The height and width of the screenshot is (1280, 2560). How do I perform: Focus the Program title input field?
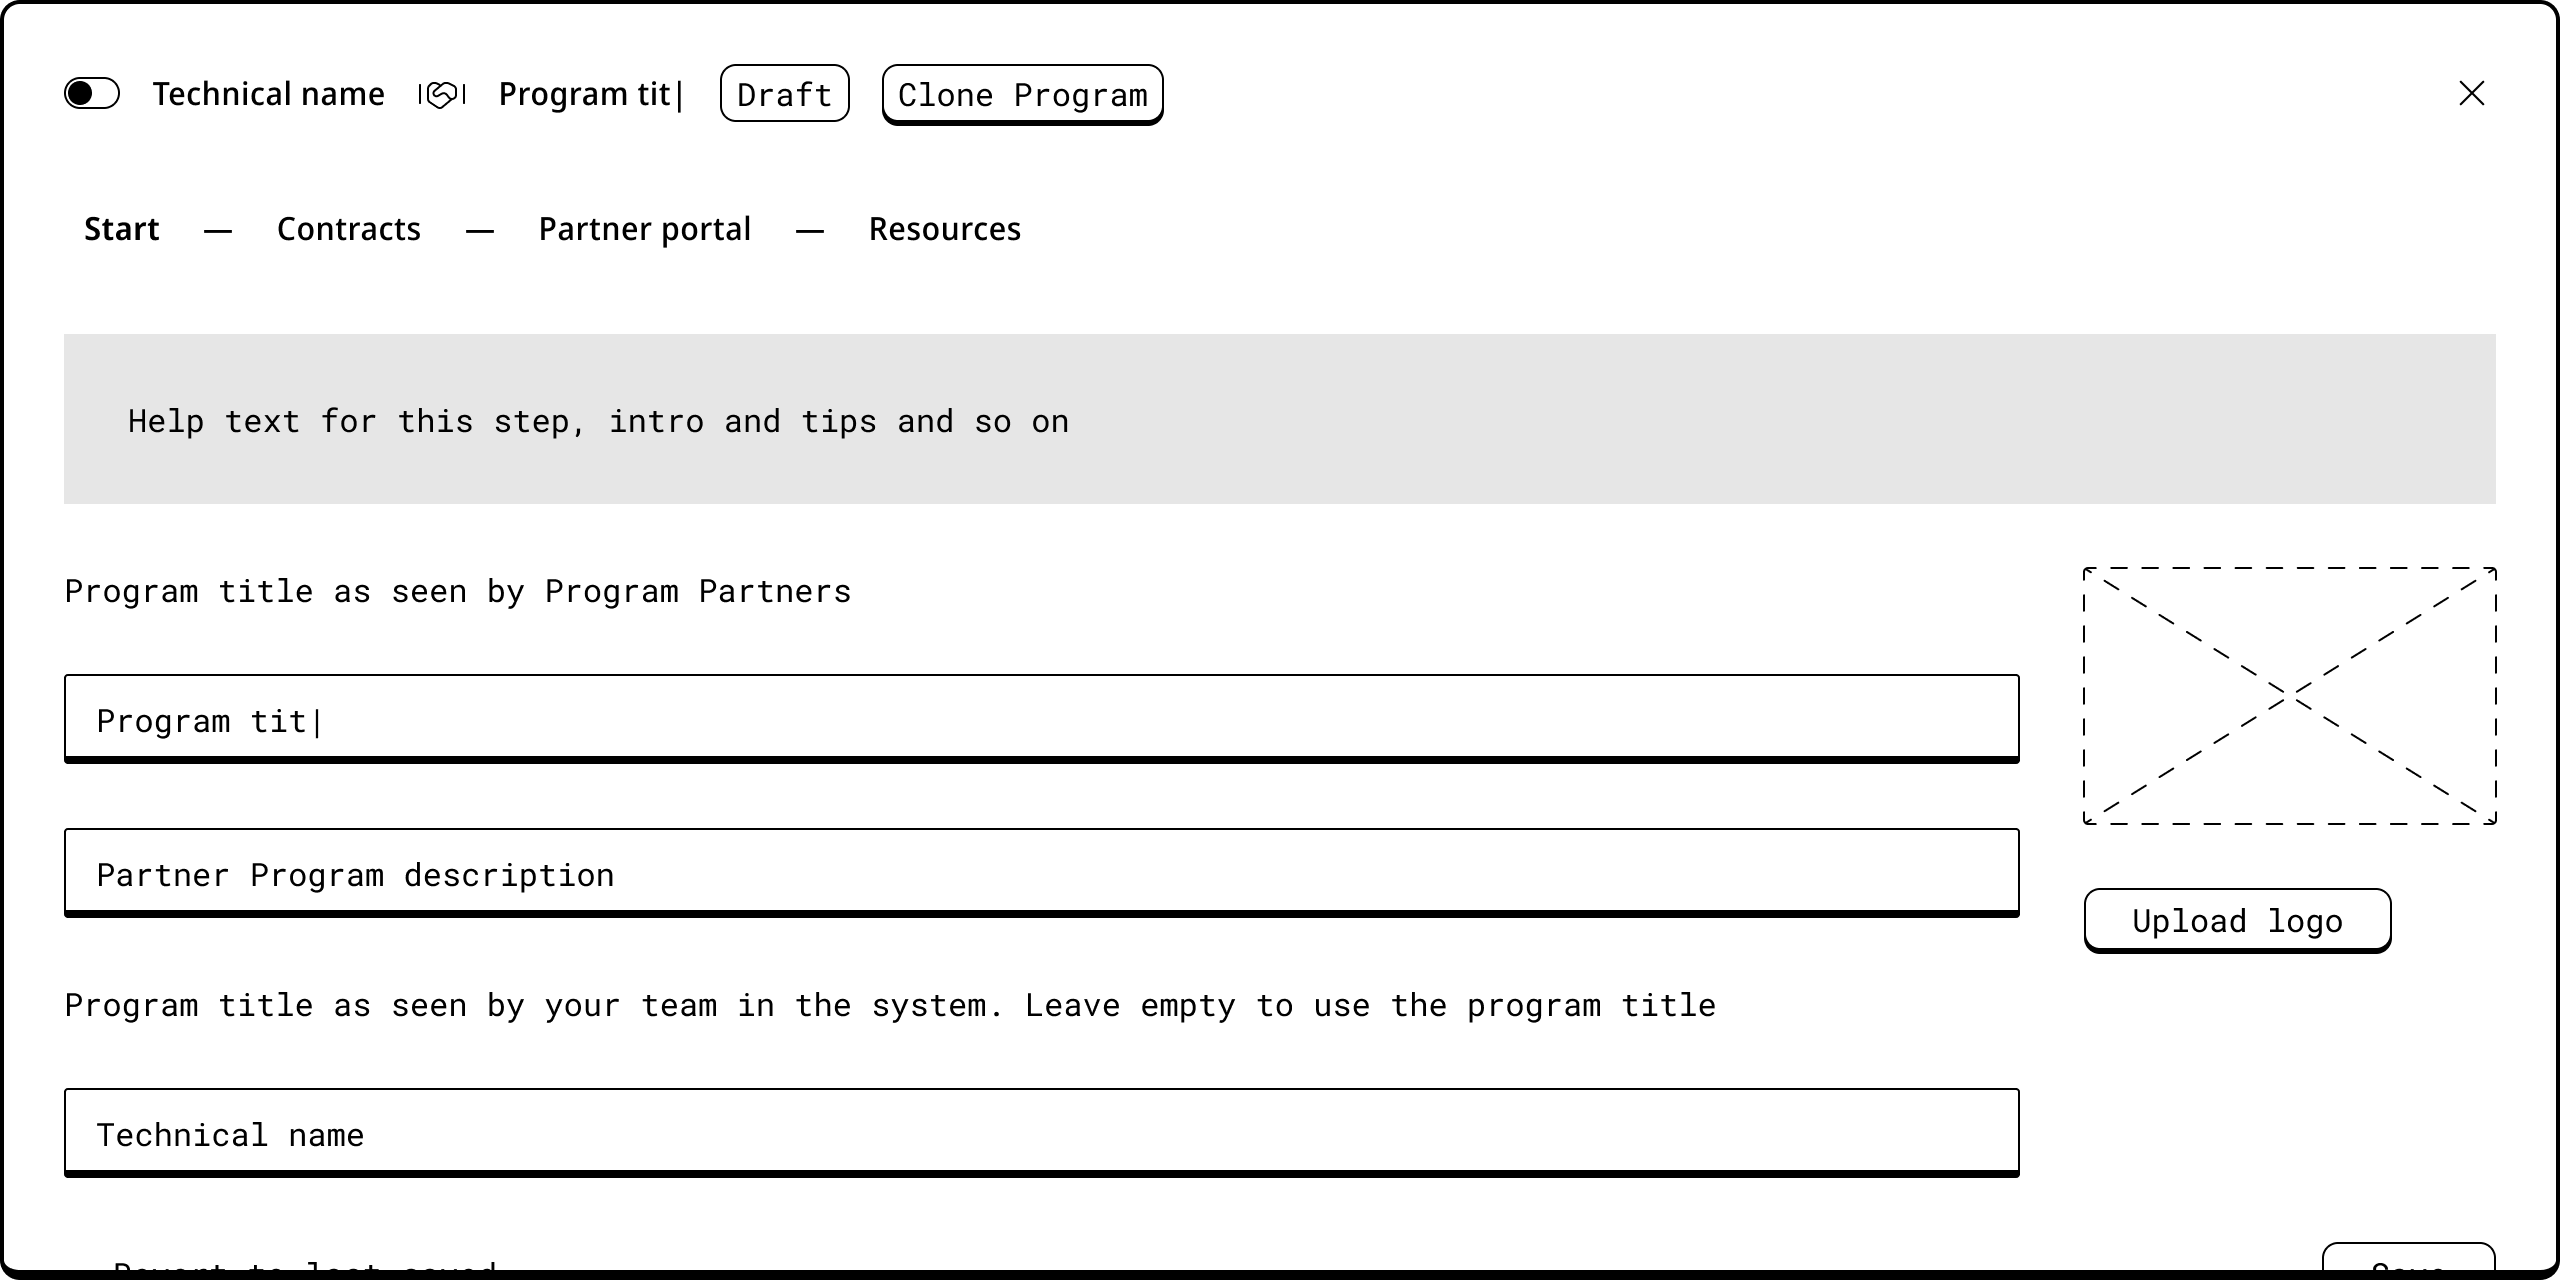pos(1041,718)
